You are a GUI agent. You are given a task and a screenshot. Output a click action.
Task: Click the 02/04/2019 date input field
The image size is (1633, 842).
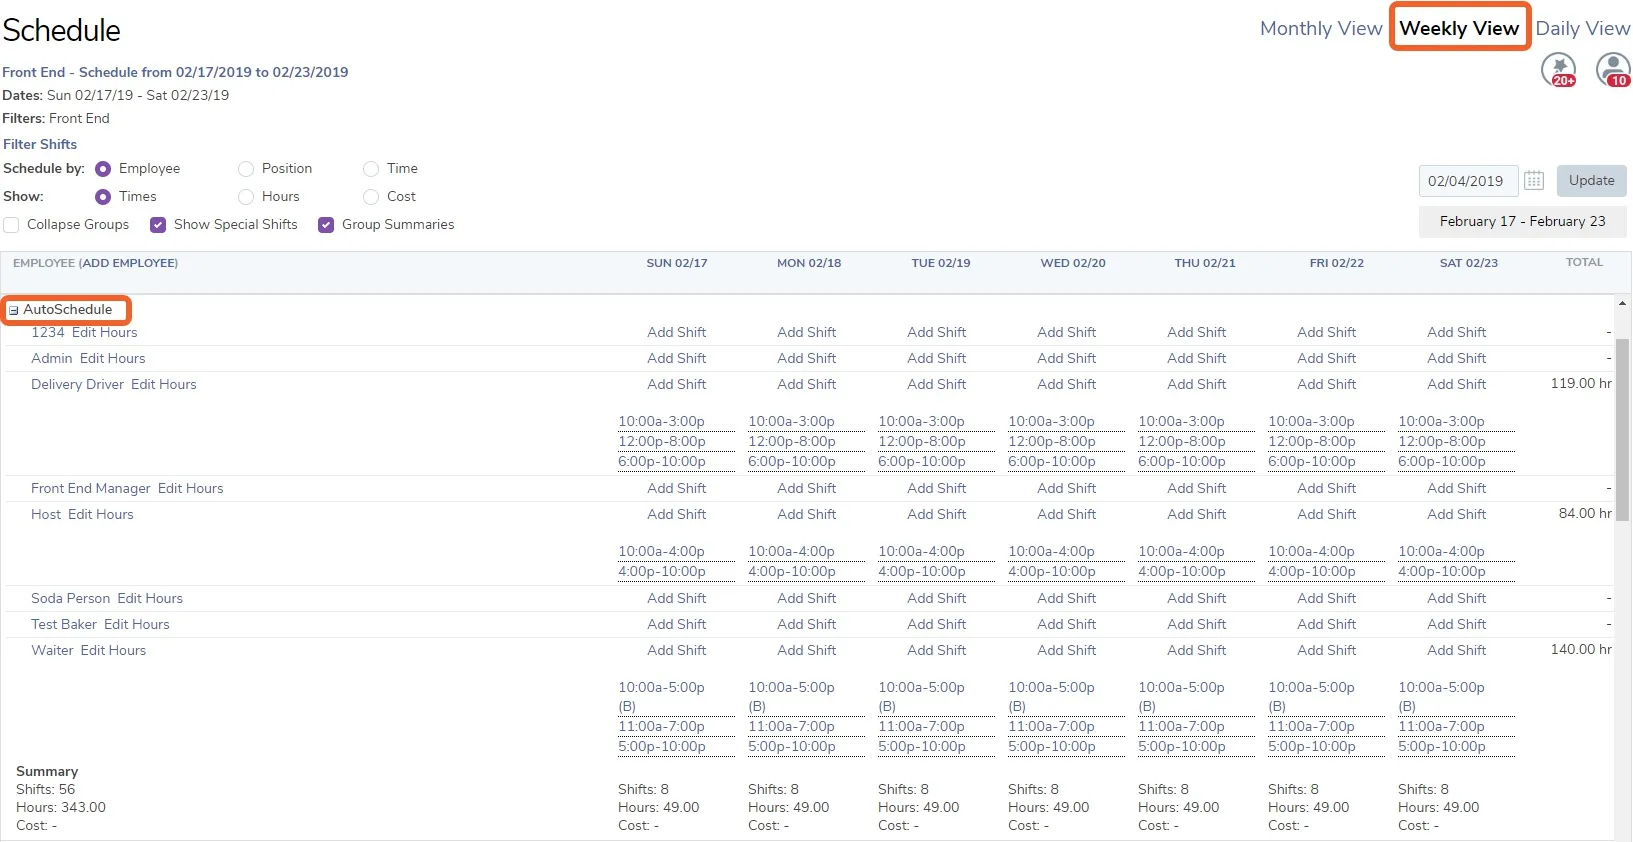1468,181
